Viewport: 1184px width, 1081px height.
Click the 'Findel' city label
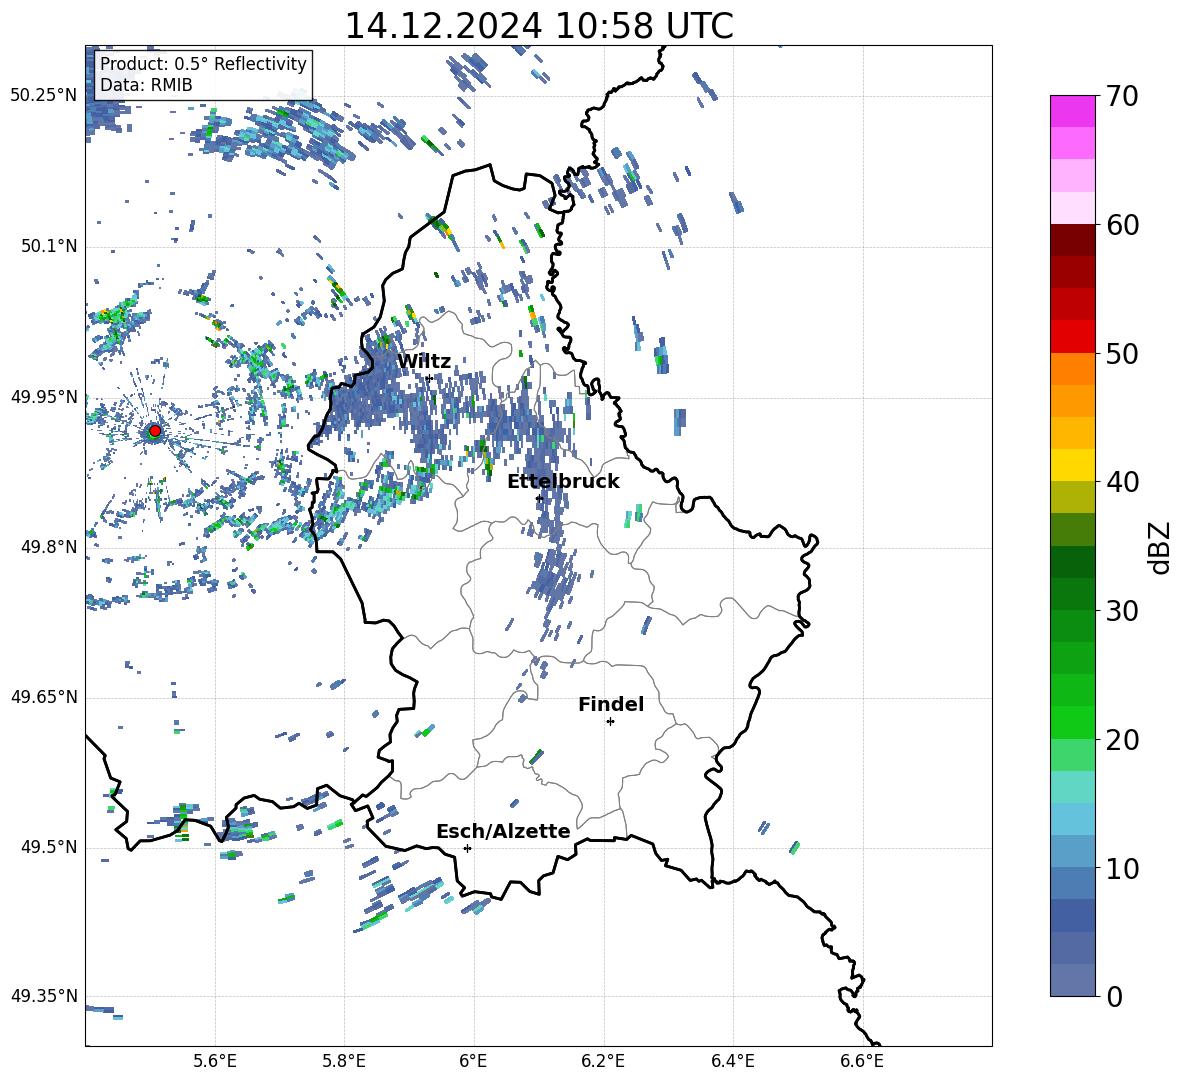pyautogui.click(x=611, y=704)
